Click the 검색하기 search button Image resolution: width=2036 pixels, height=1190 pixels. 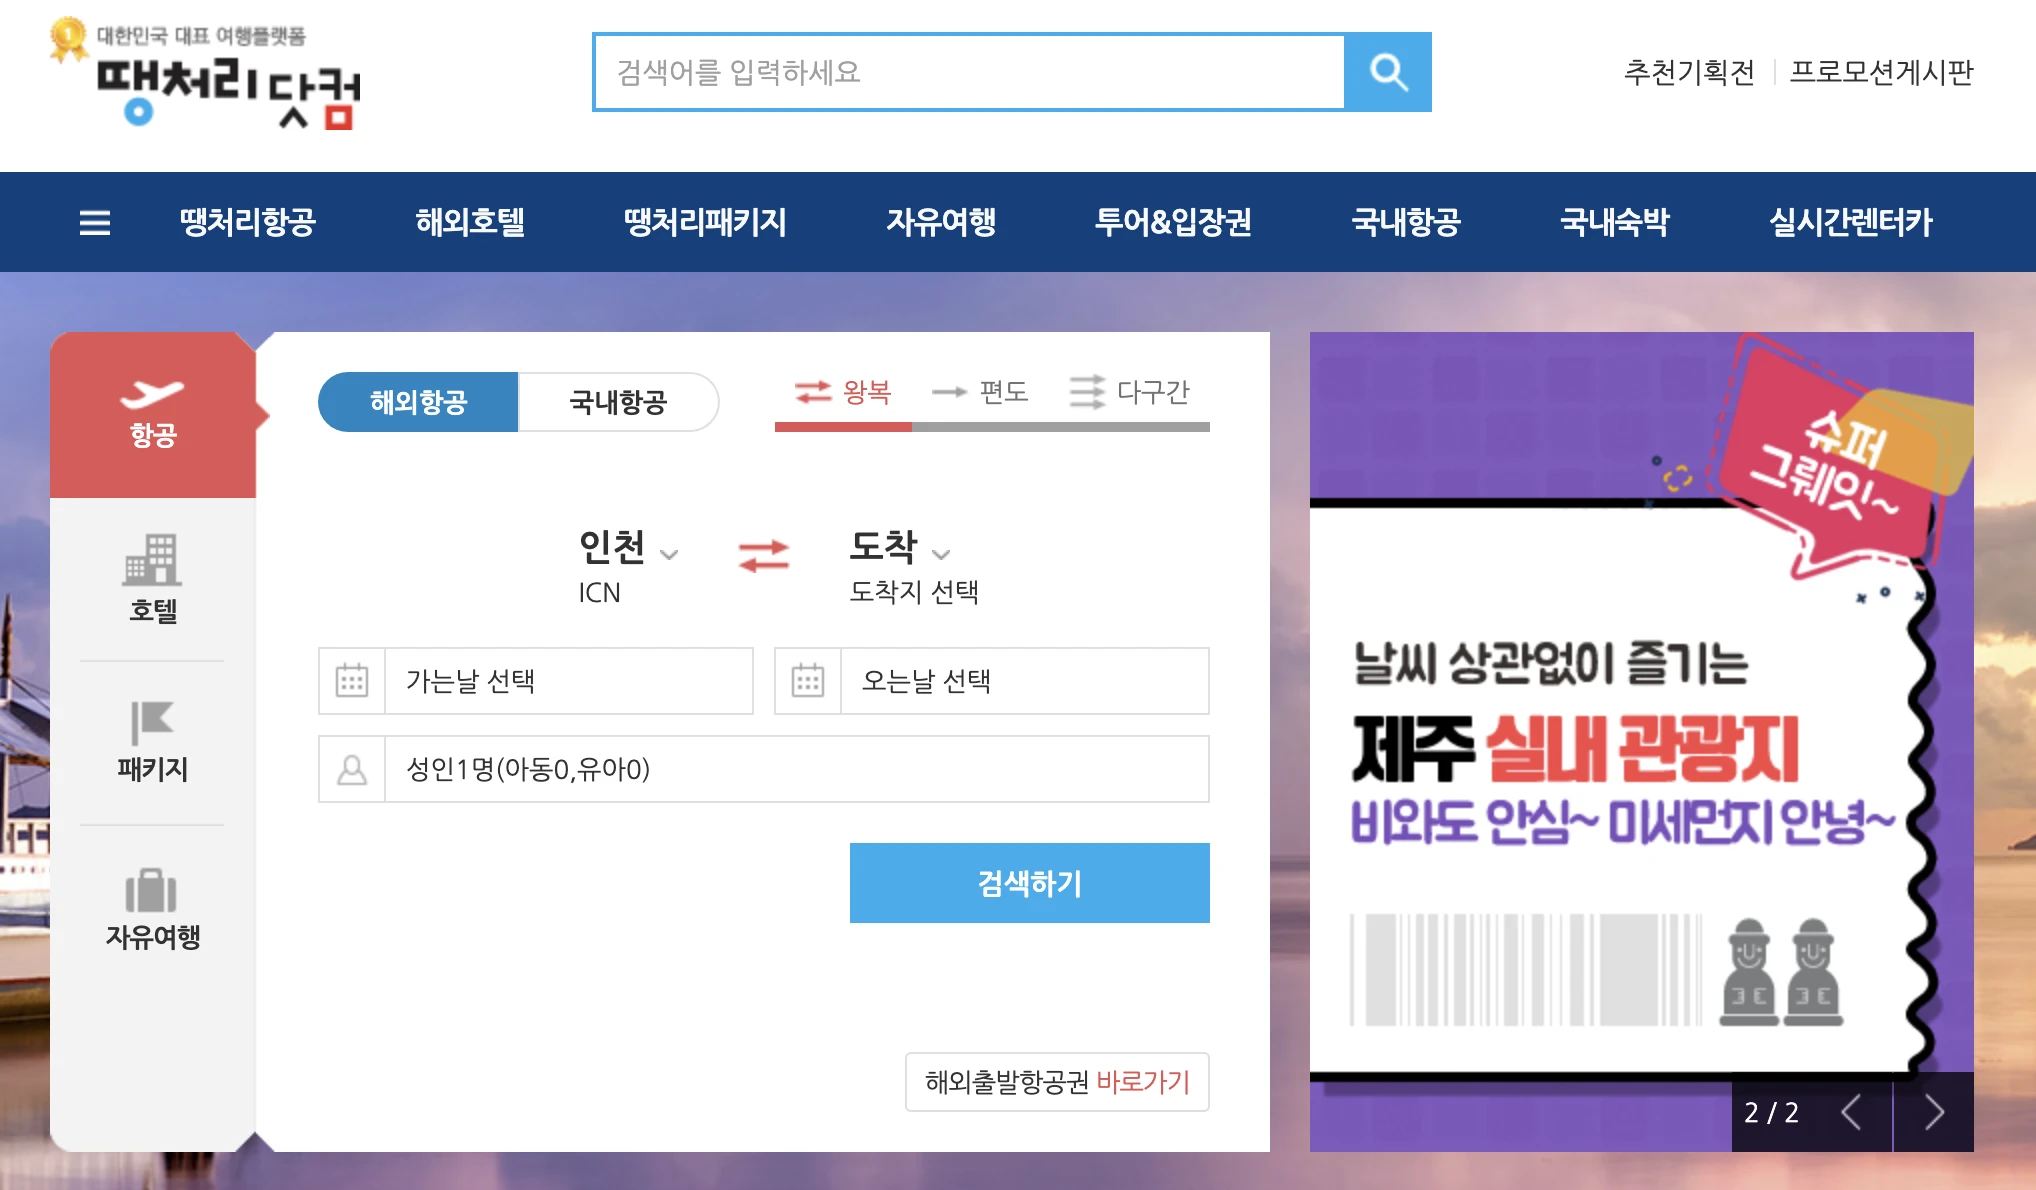pos(1029,882)
